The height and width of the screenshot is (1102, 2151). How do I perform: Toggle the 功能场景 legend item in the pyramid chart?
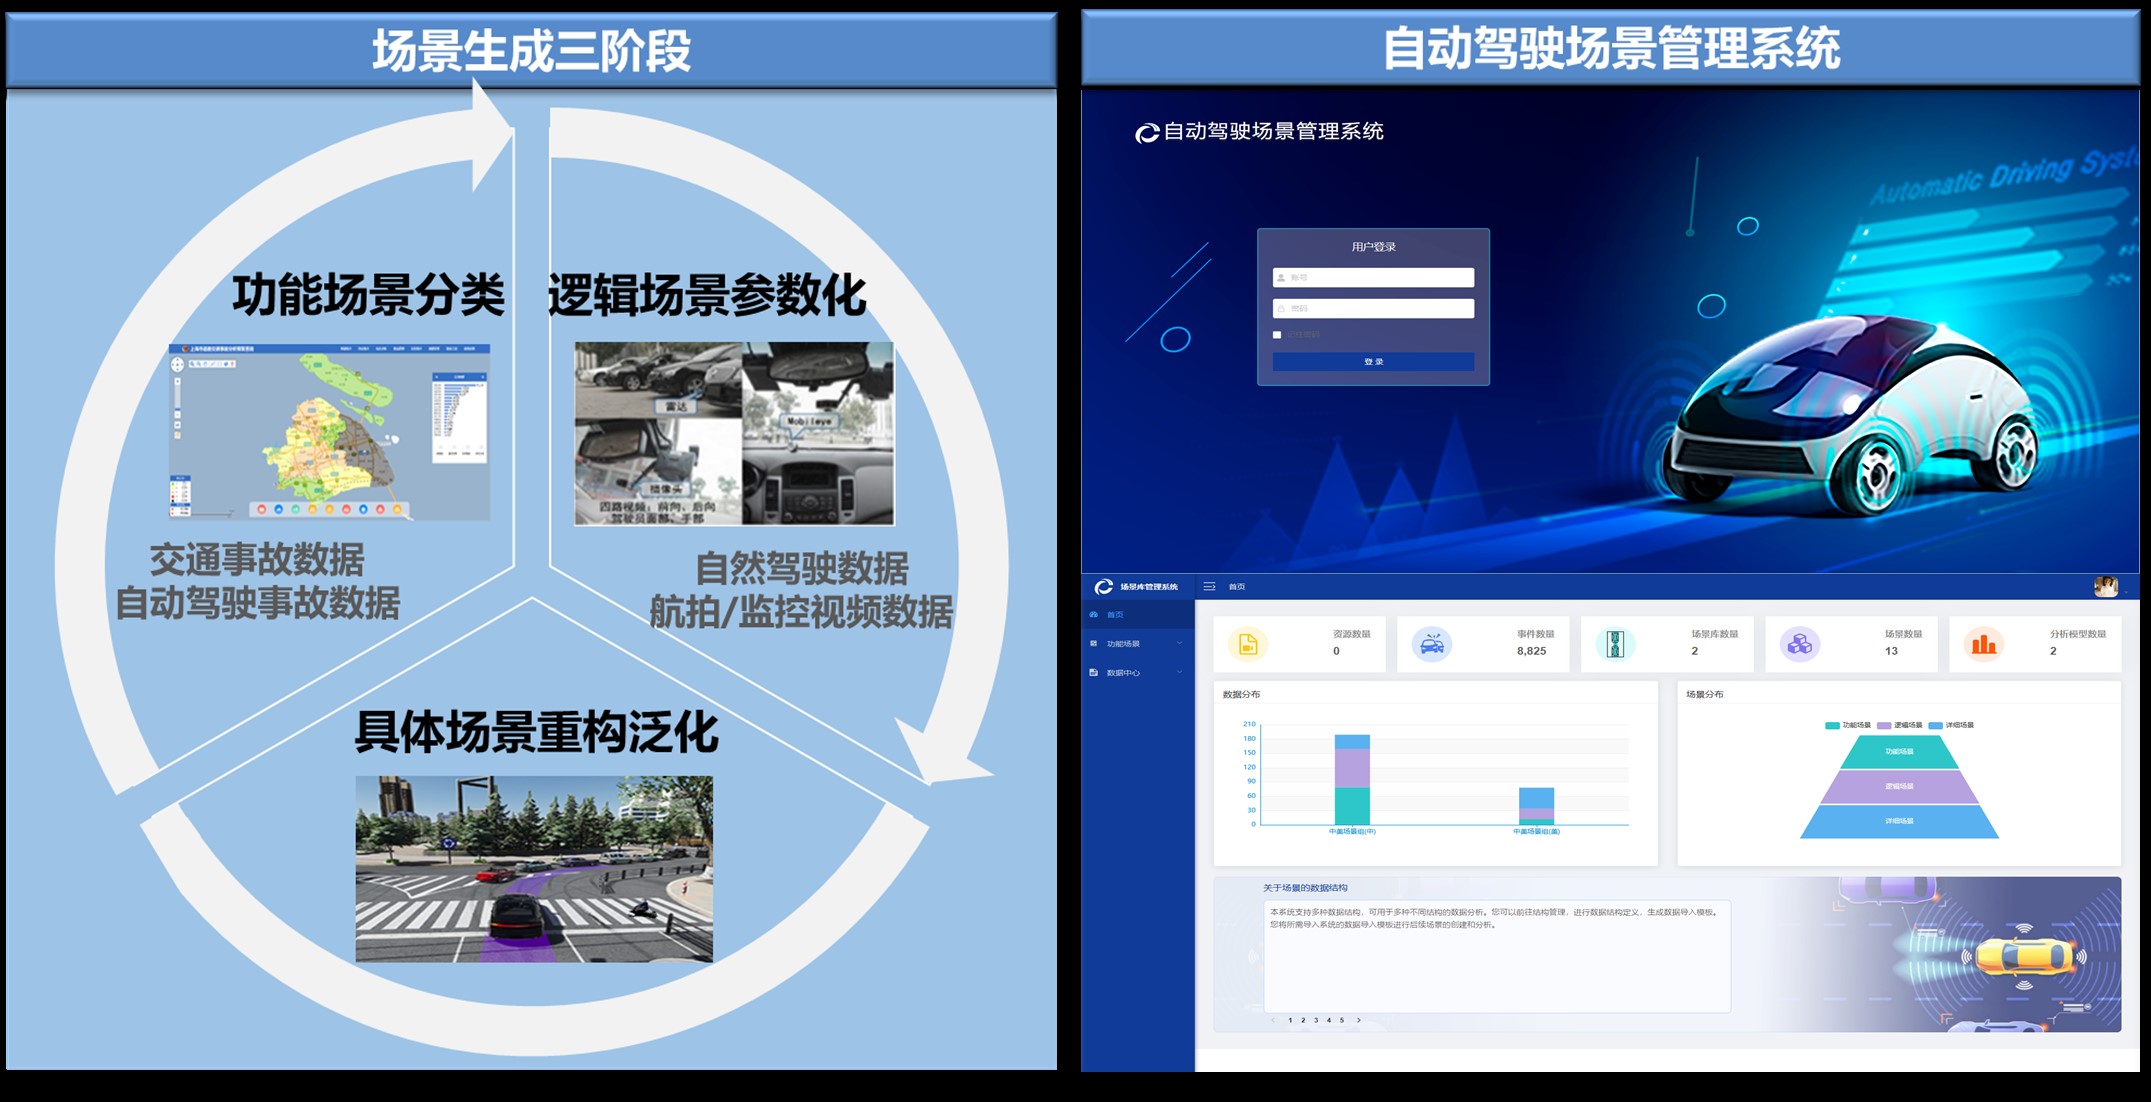[1849, 725]
